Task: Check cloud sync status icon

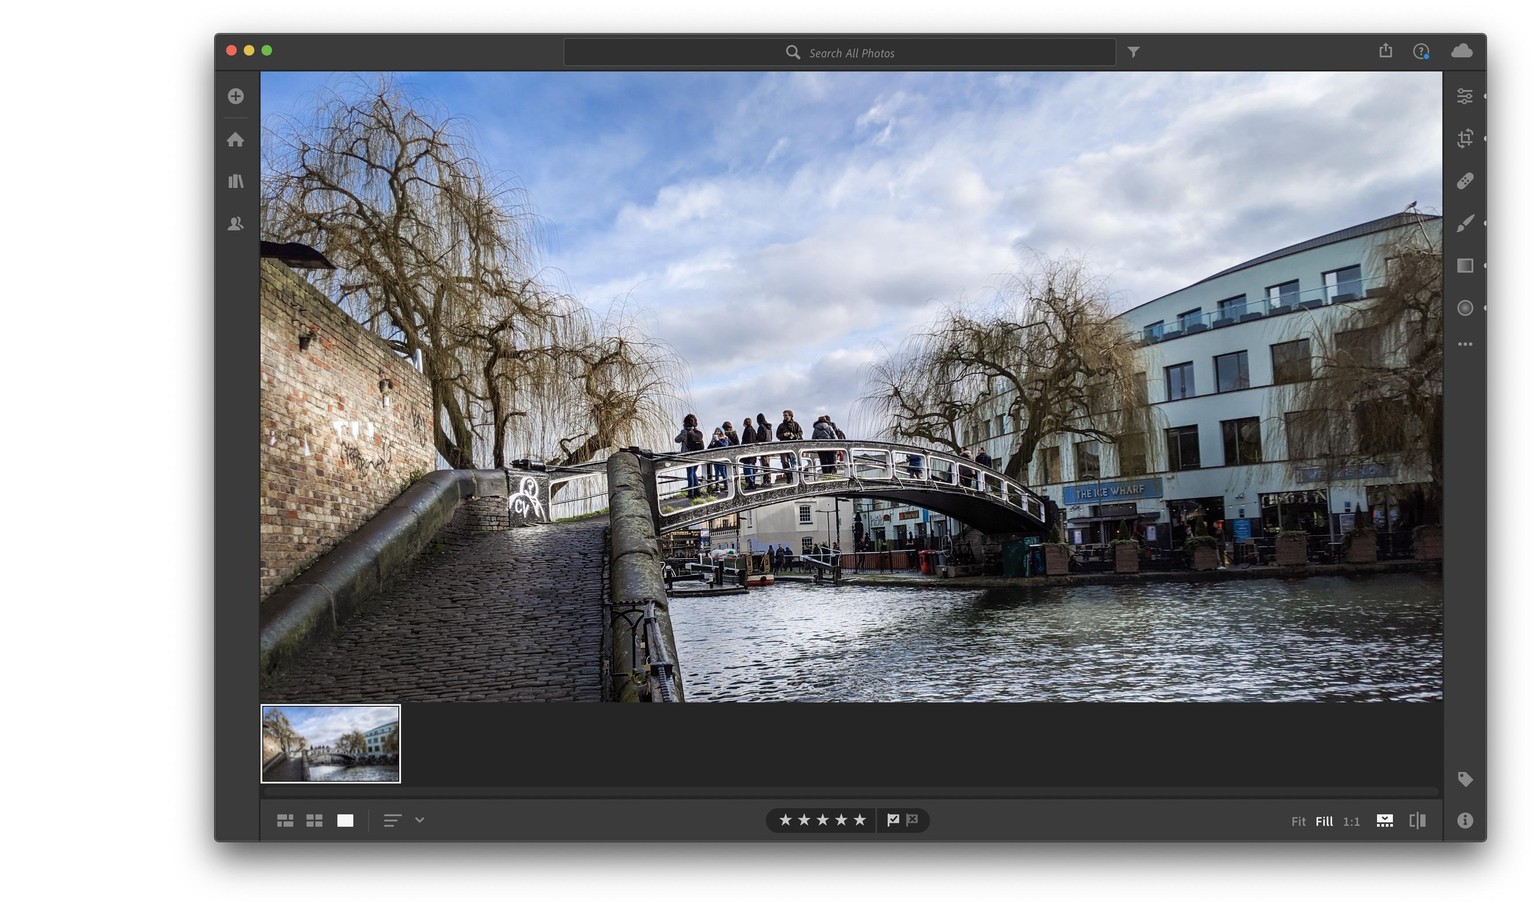Action: pyautogui.click(x=1462, y=50)
